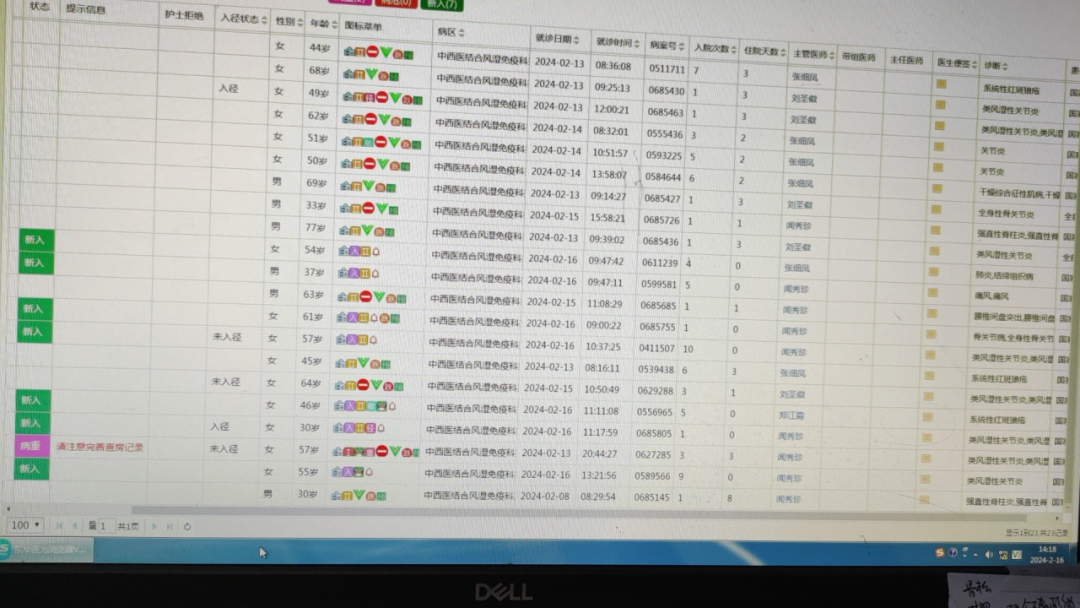The height and width of the screenshot is (608, 1080).
Task: Click the green V icon in the 男 30岁 row
Action: point(359,495)
